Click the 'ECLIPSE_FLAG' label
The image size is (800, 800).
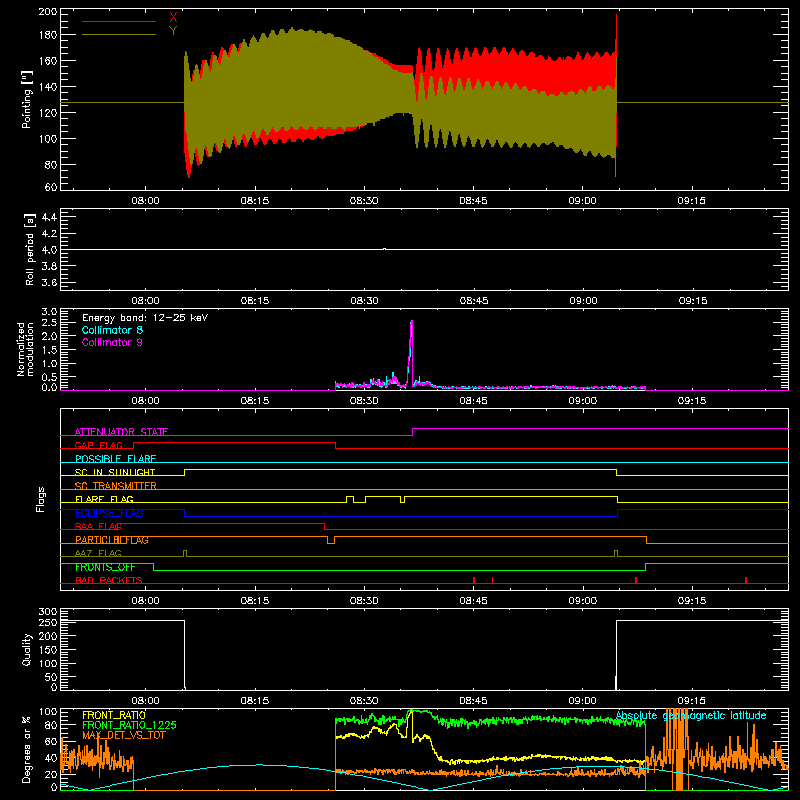coord(109,513)
